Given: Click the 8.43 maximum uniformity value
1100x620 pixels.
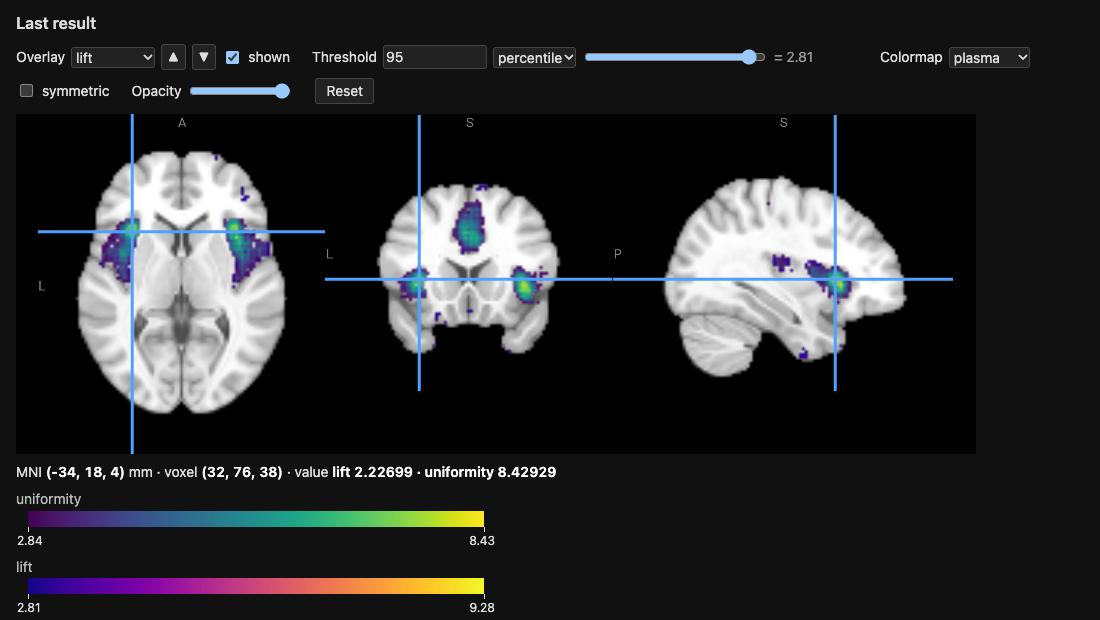Looking at the screenshot, I should (482, 541).
